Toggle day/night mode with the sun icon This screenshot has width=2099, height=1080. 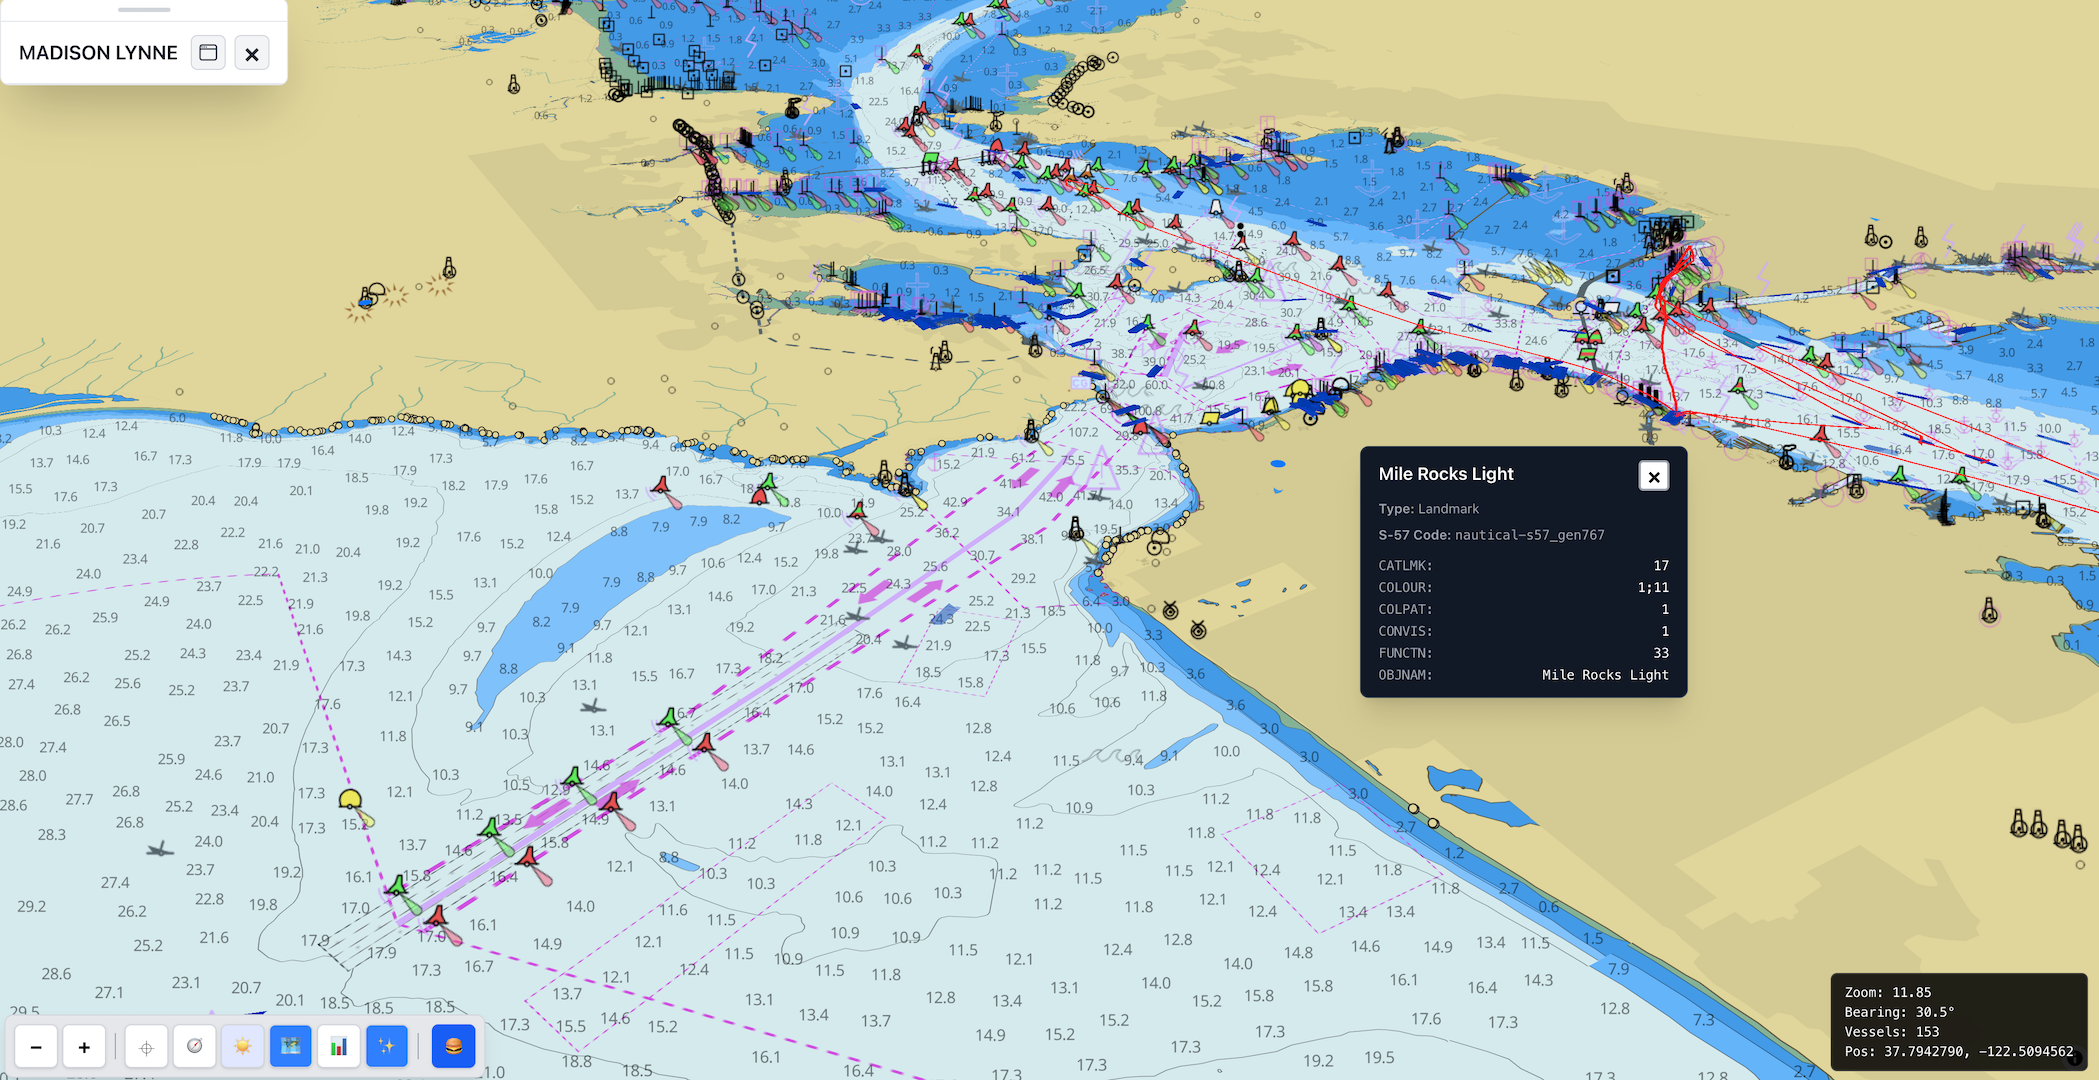[x=241, y=1046]
